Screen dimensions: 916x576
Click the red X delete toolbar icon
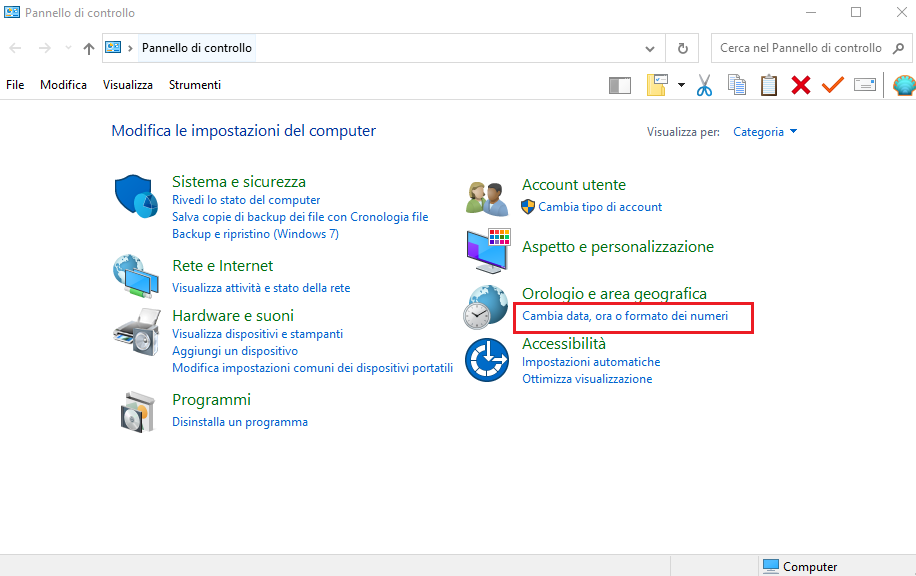pos(801,85)
